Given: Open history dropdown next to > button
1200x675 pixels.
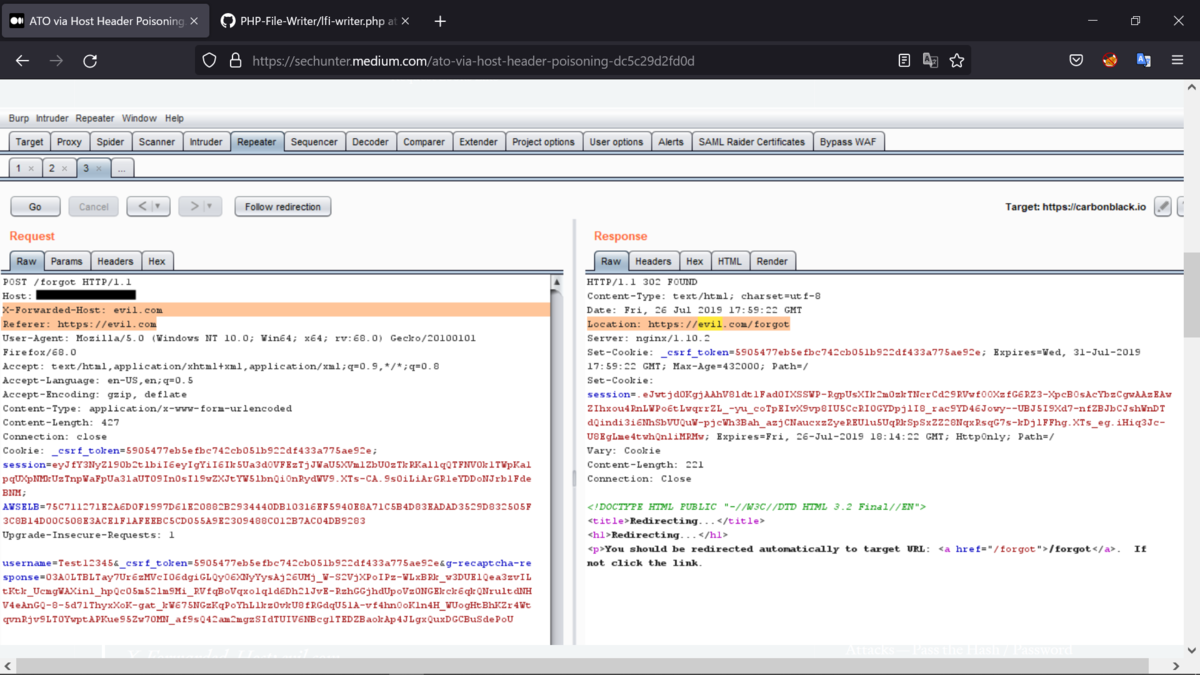Looking at the screenshot, I should (x=212, y=207).
